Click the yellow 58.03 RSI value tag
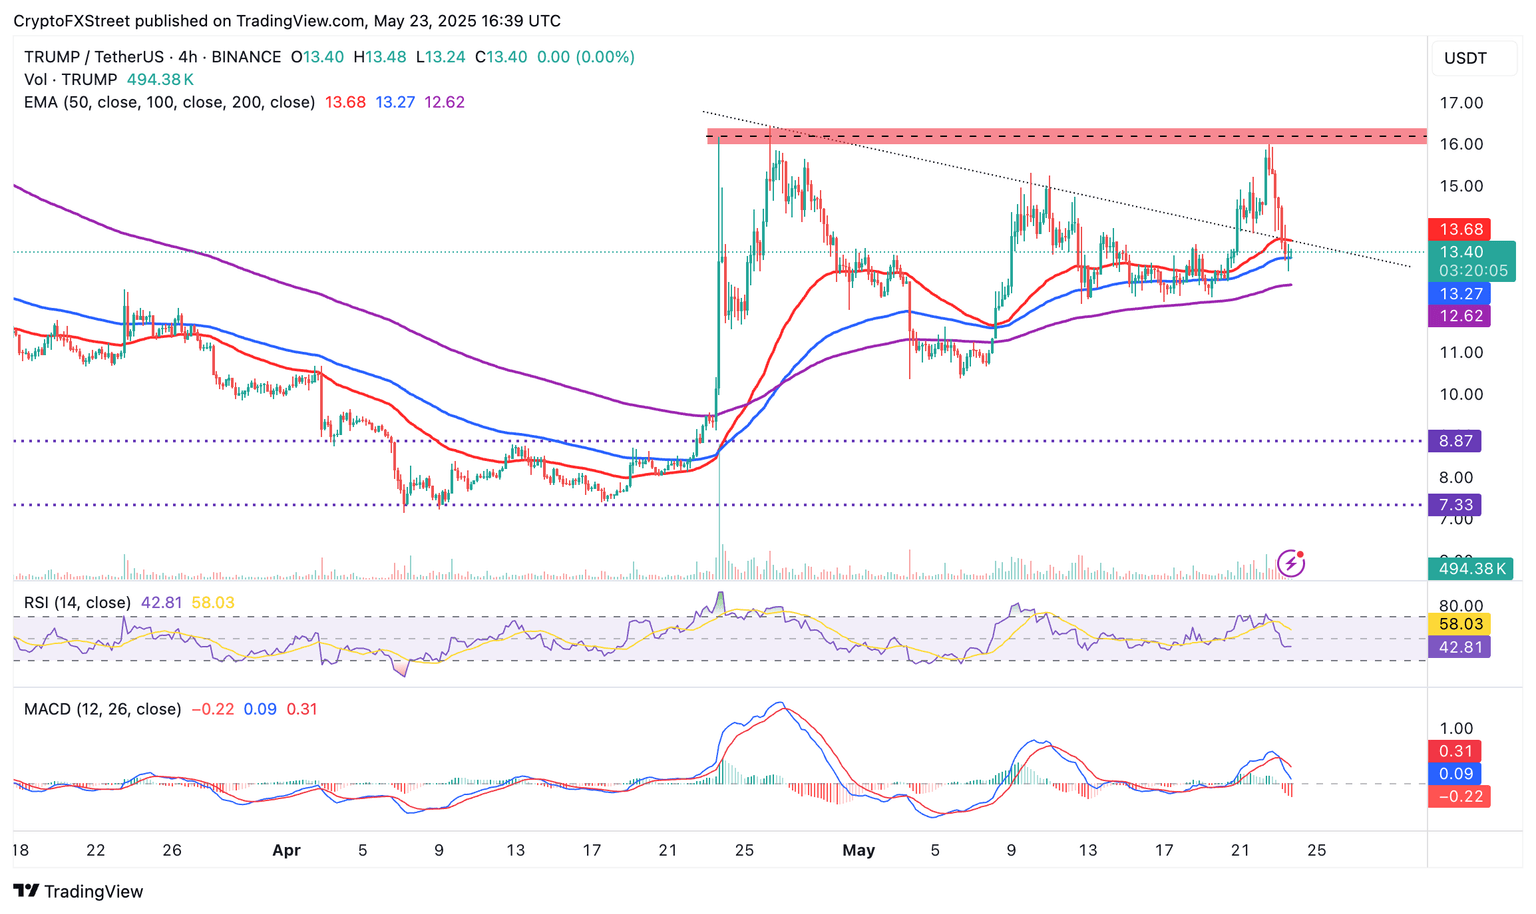This screenshot has height=914, width=1536. coord(1459,624)
